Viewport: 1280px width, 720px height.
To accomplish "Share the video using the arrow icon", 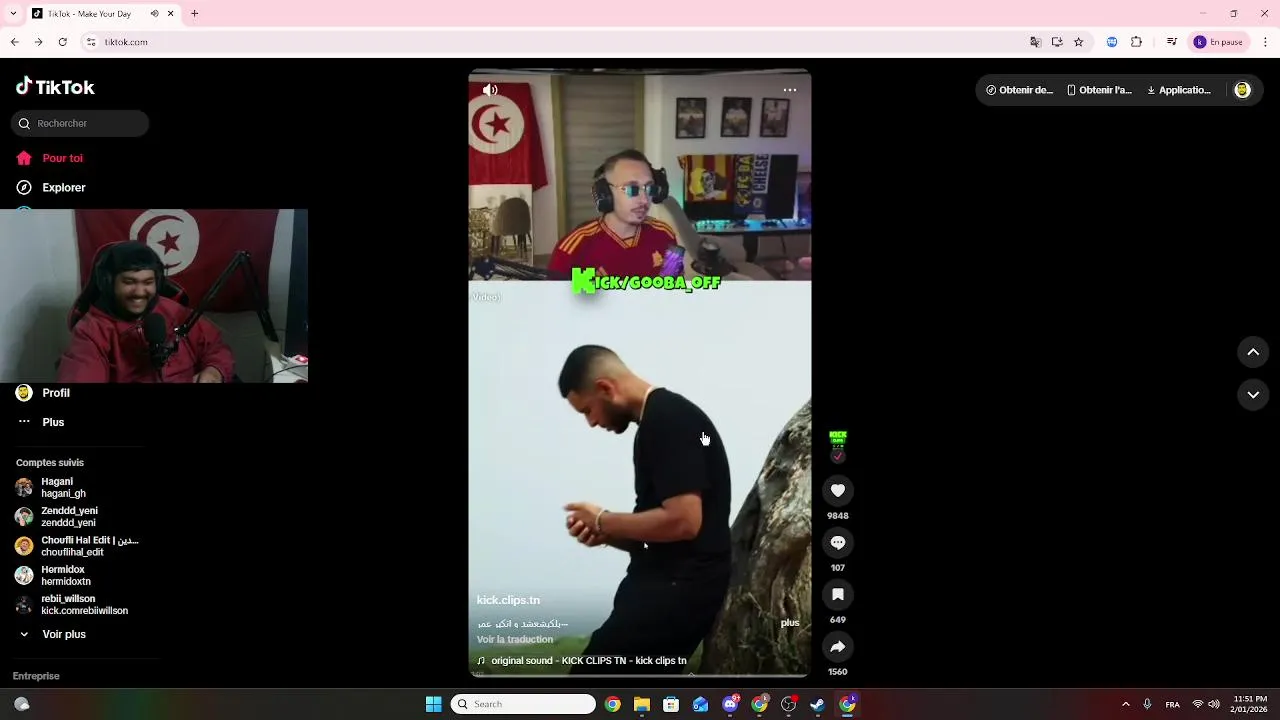I will point(838,646).
